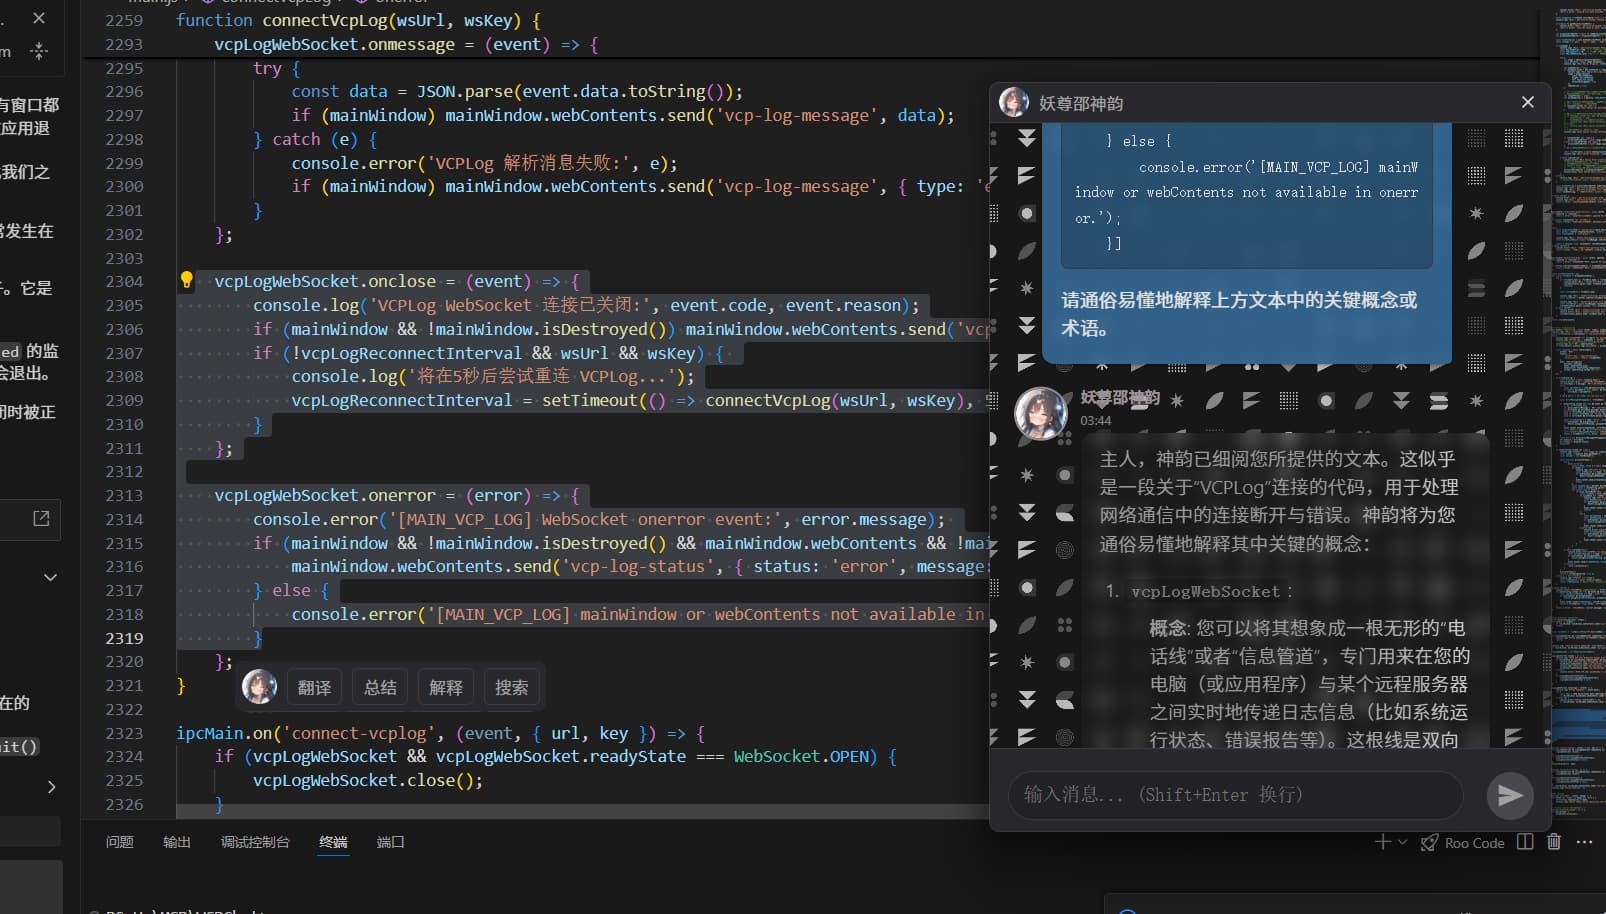Expand the new terminal launch profile dropdown
The width and height of the screenshot is (1606, 914).
point(1402,842)
